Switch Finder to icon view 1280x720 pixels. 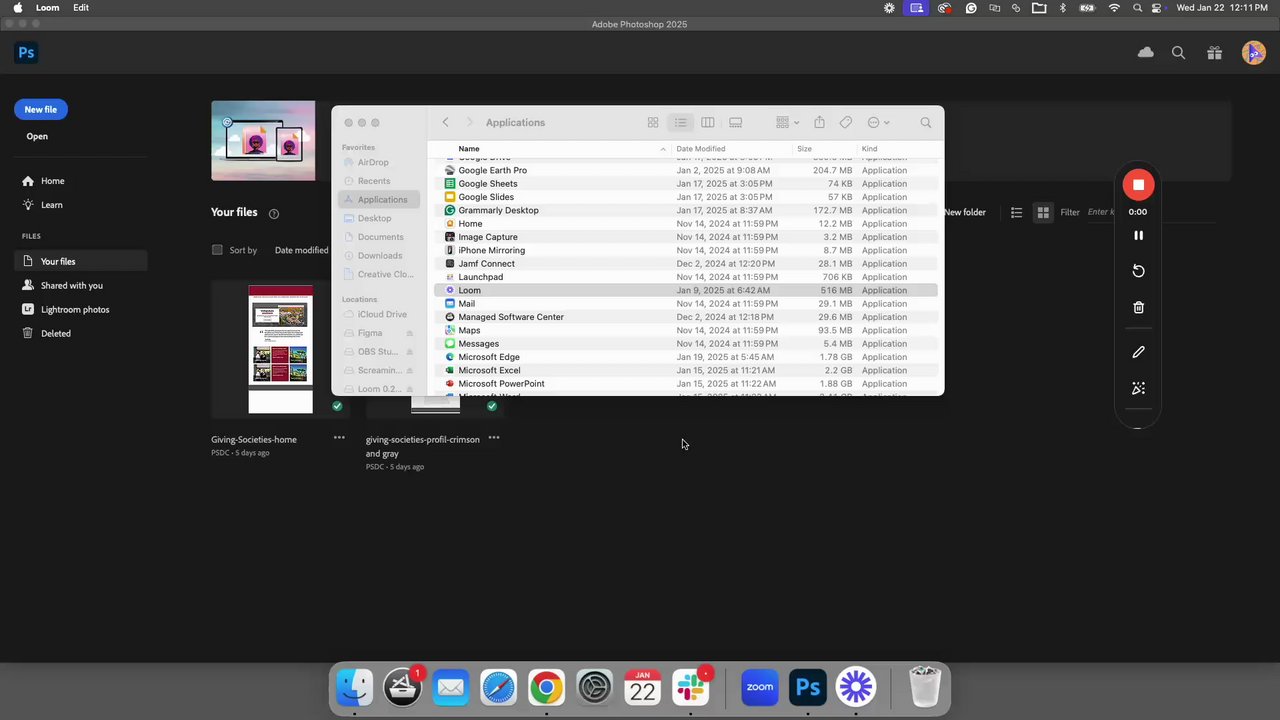tap(653, 122)
